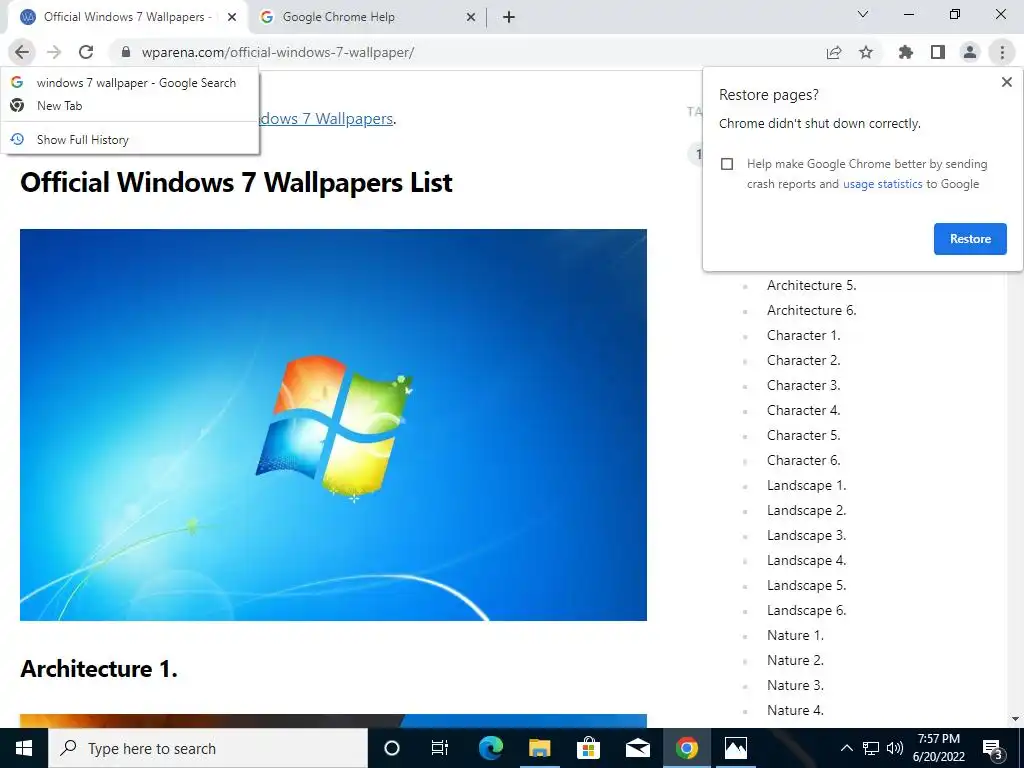Go to Character 1 entry
Image resolution: width=1024 pixels, height=768 pixels.
click(x=803, y=336)
